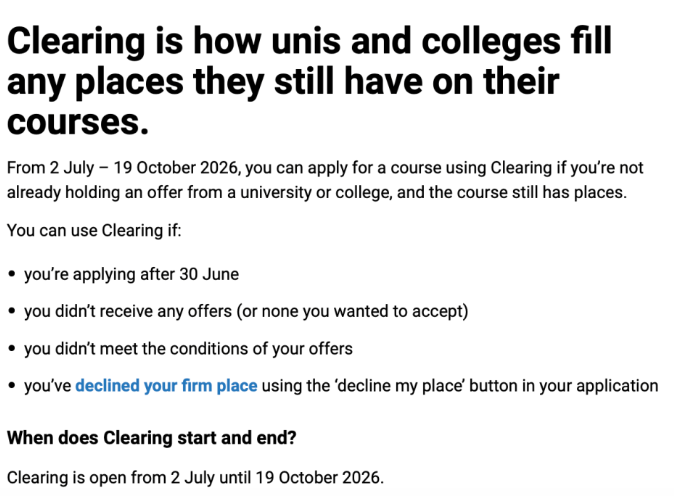
Task: Click the 'When does Clearing start and end?' subheading
Action: click(152, 438)
